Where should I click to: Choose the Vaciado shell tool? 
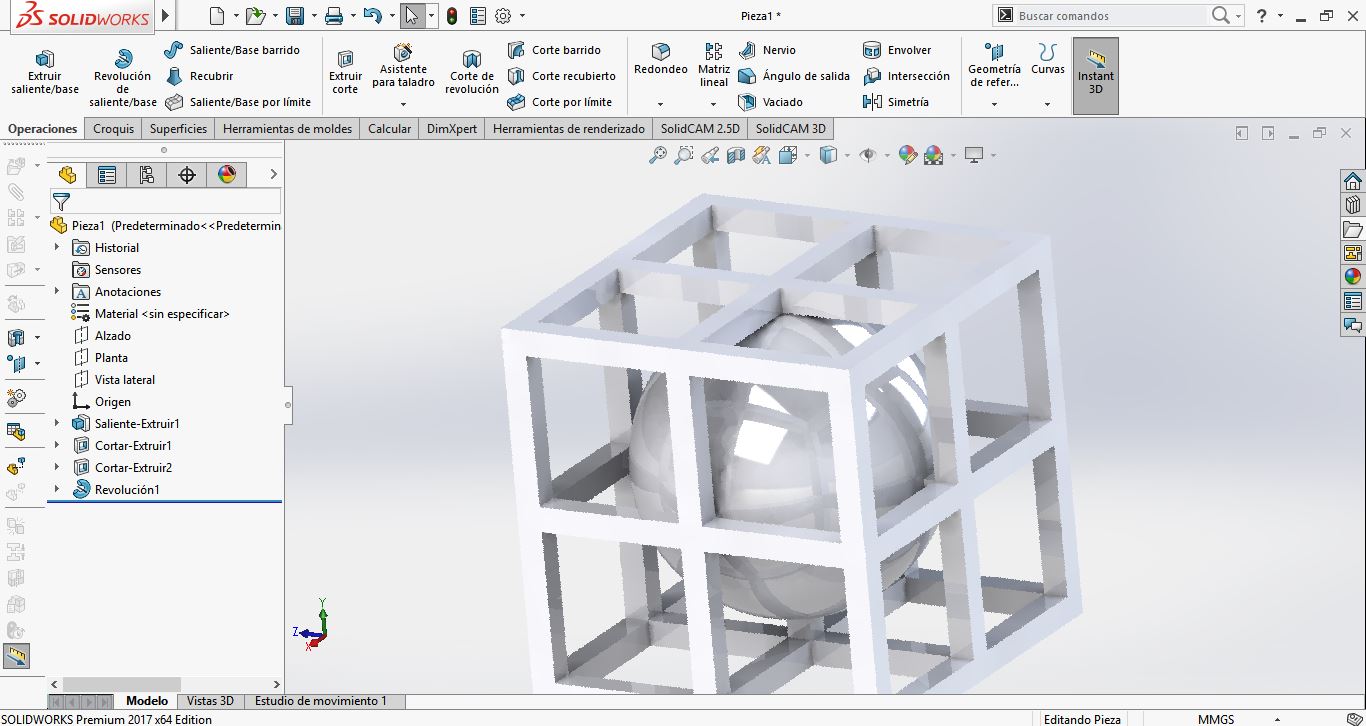(770, 102)
